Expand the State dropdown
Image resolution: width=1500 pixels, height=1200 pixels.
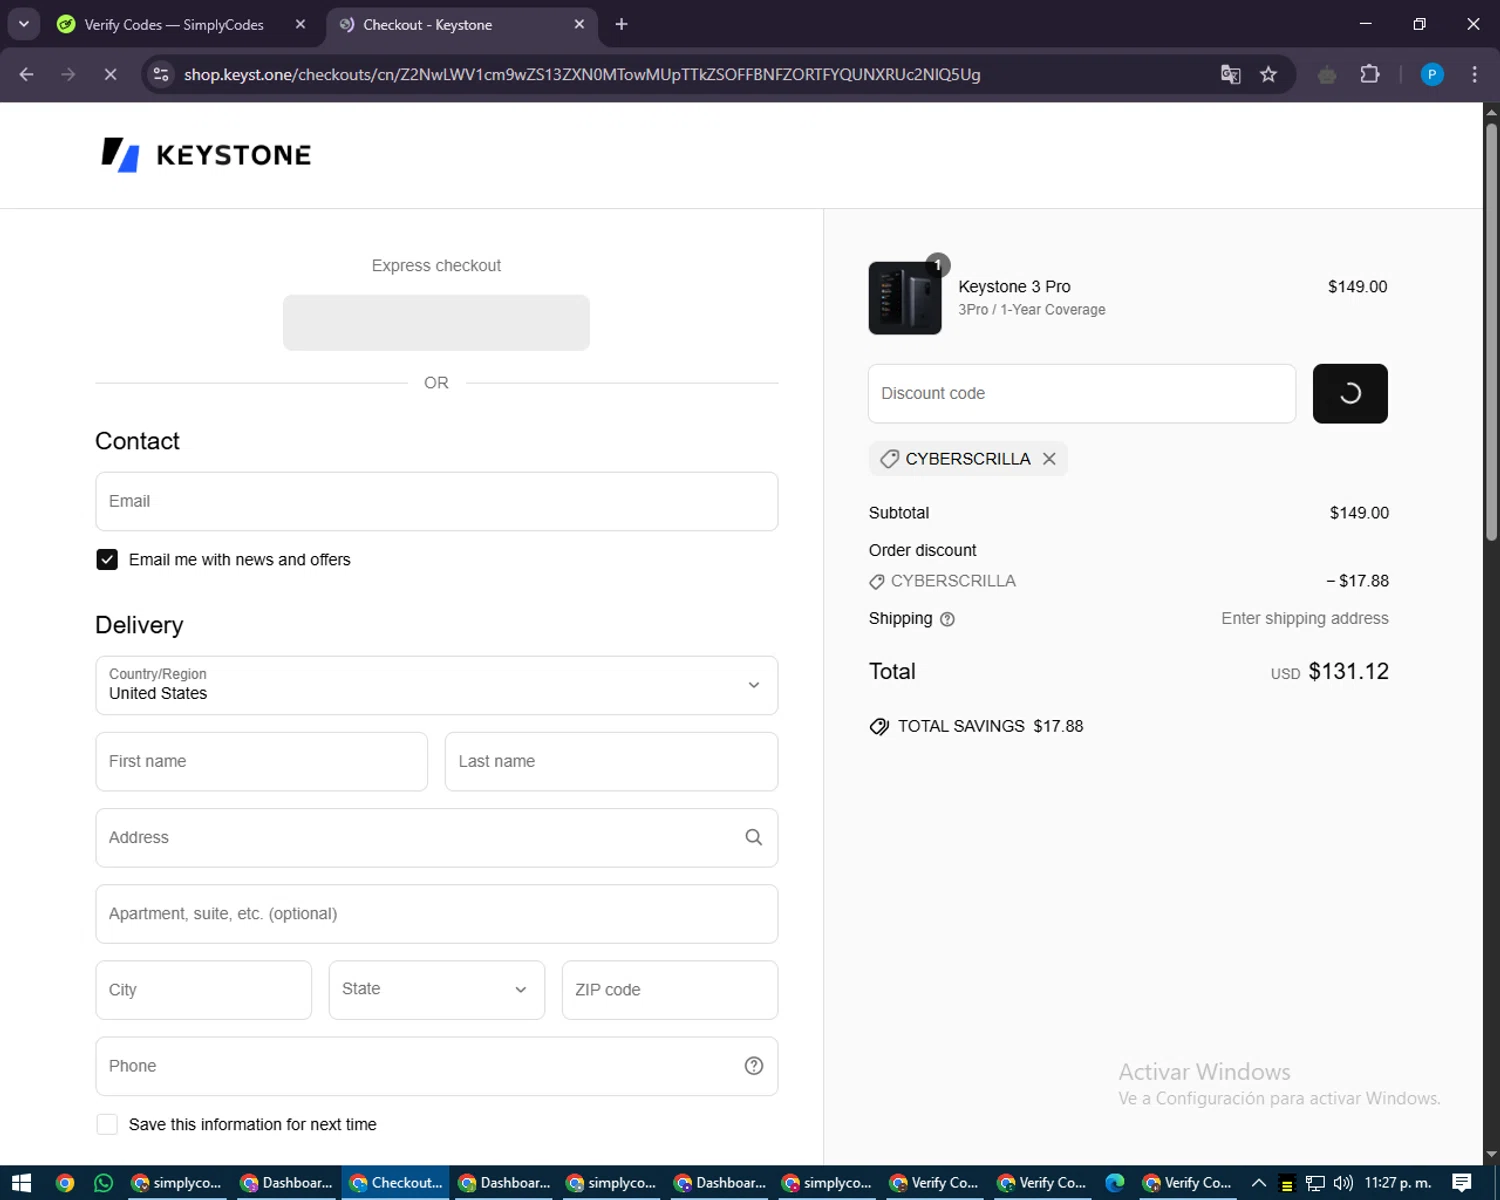437,990
